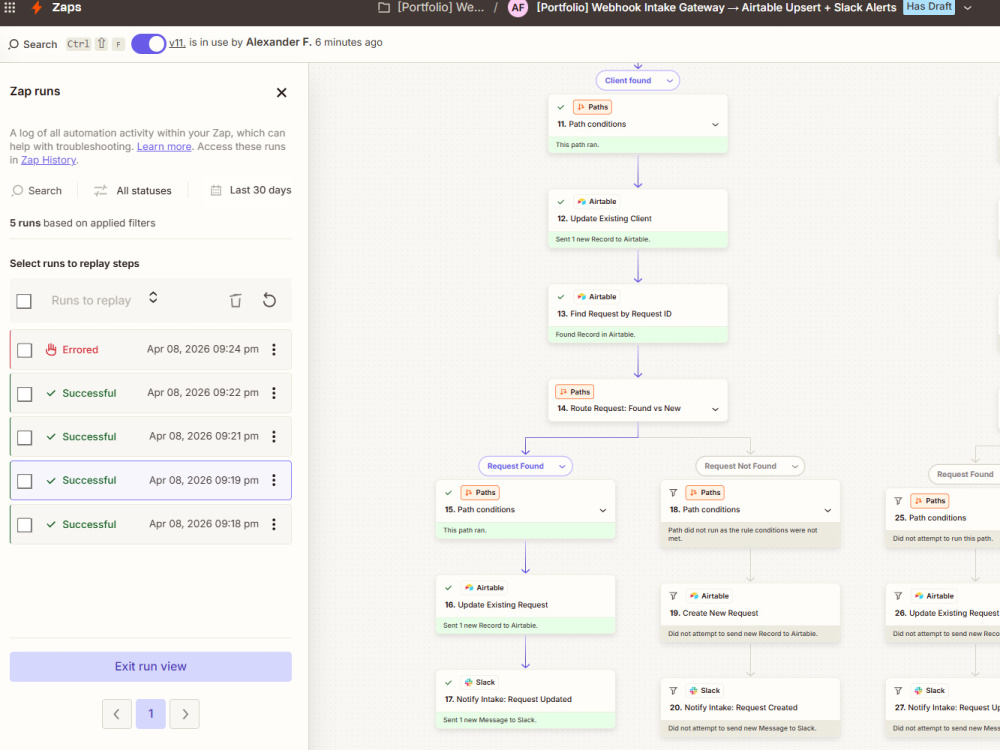Screen dimensions: 1000x750
Task: Click Airtable icon on step 16 Update Existing Request
Action: tap(469, 587)
